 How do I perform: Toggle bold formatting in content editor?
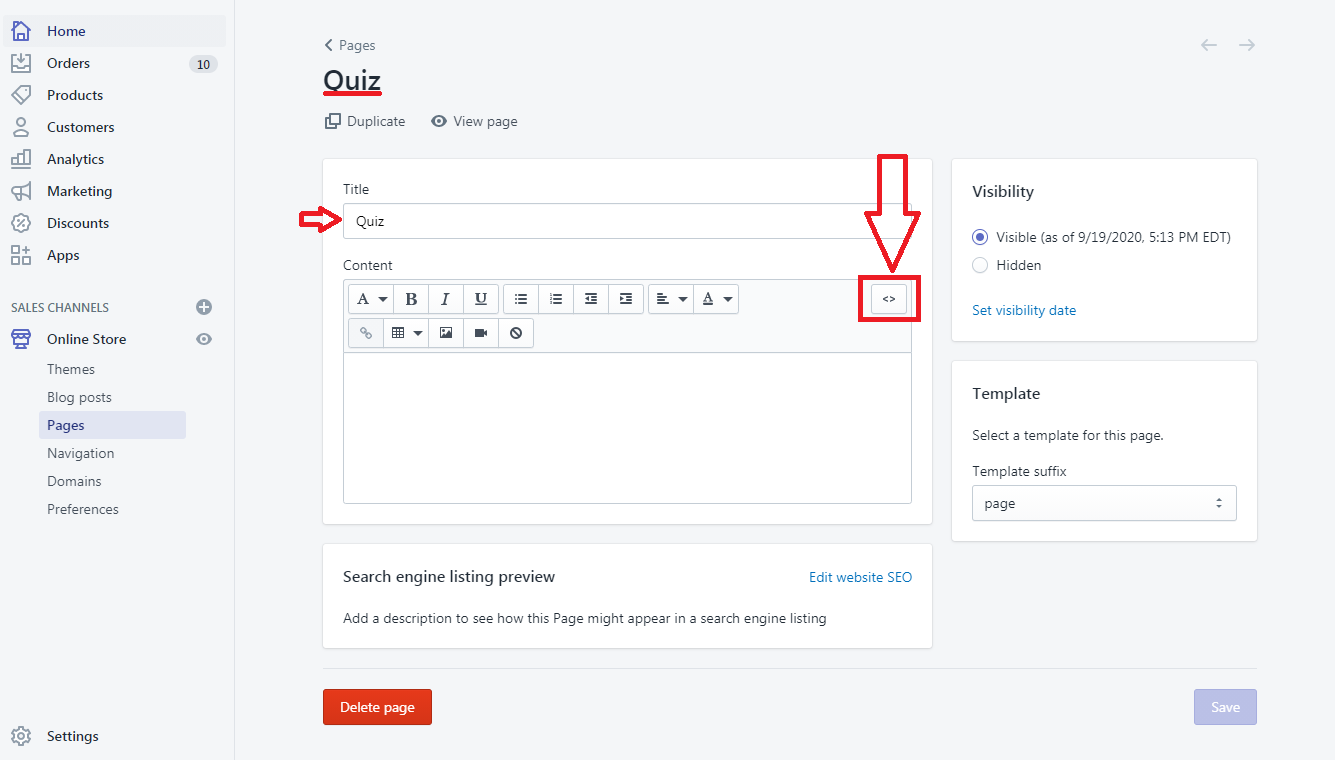point(411,299)
